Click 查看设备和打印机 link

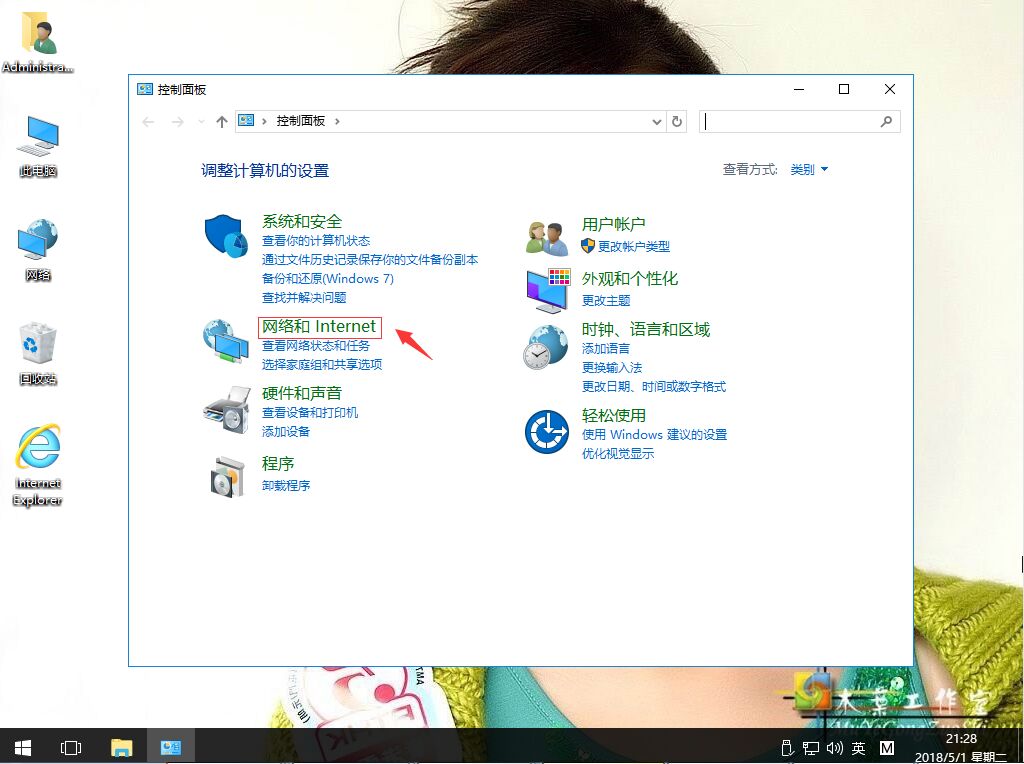pos(310,413)
